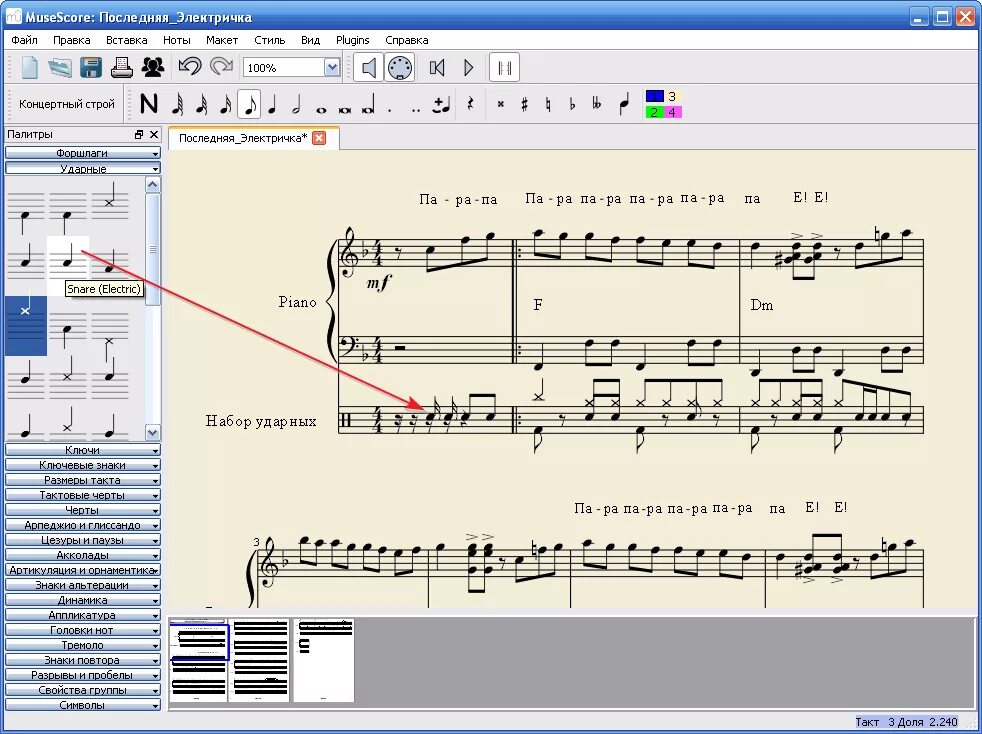Apply the flat accidental

coord(572,104)
